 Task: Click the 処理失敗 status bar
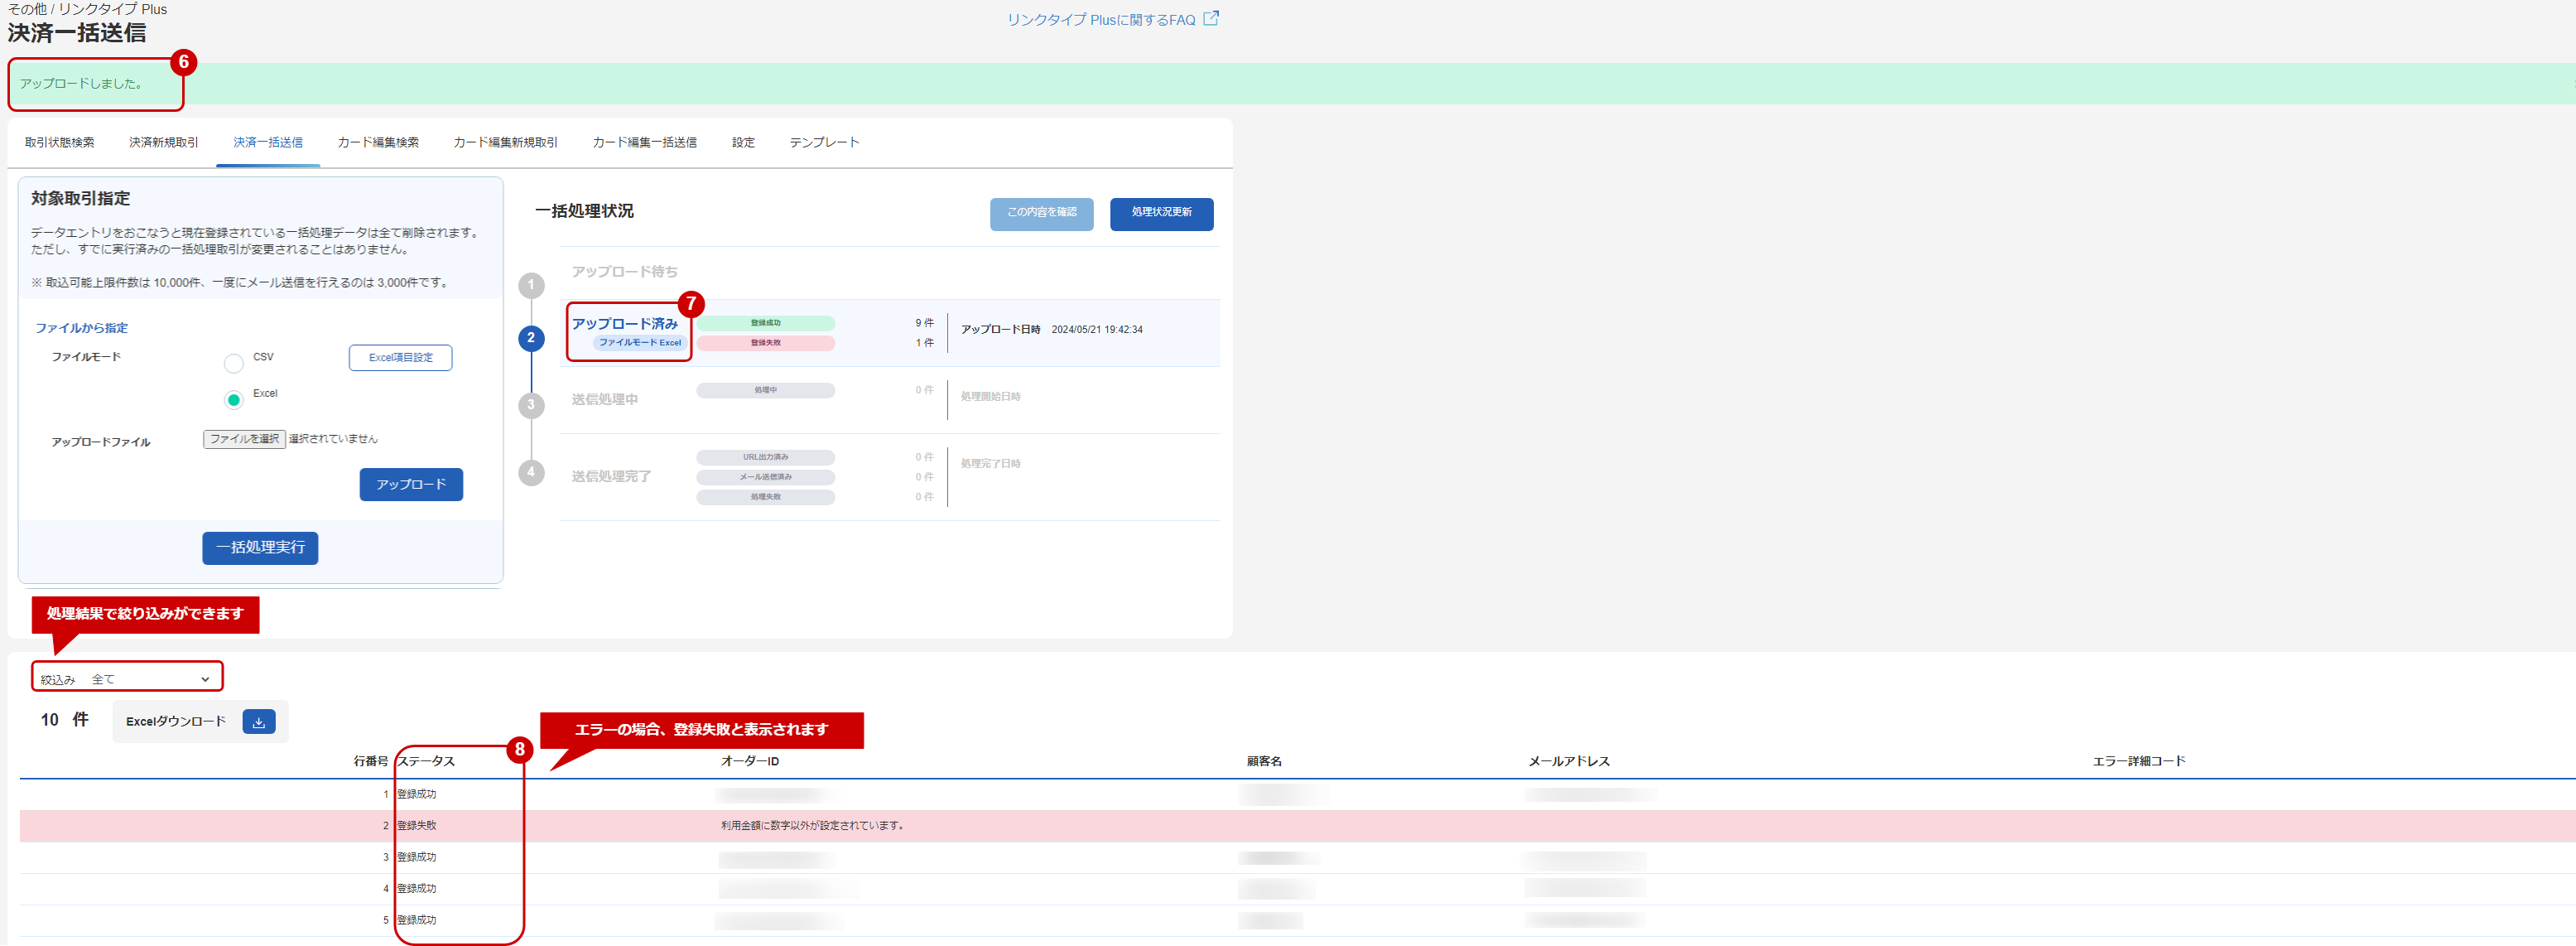(766, 497)
